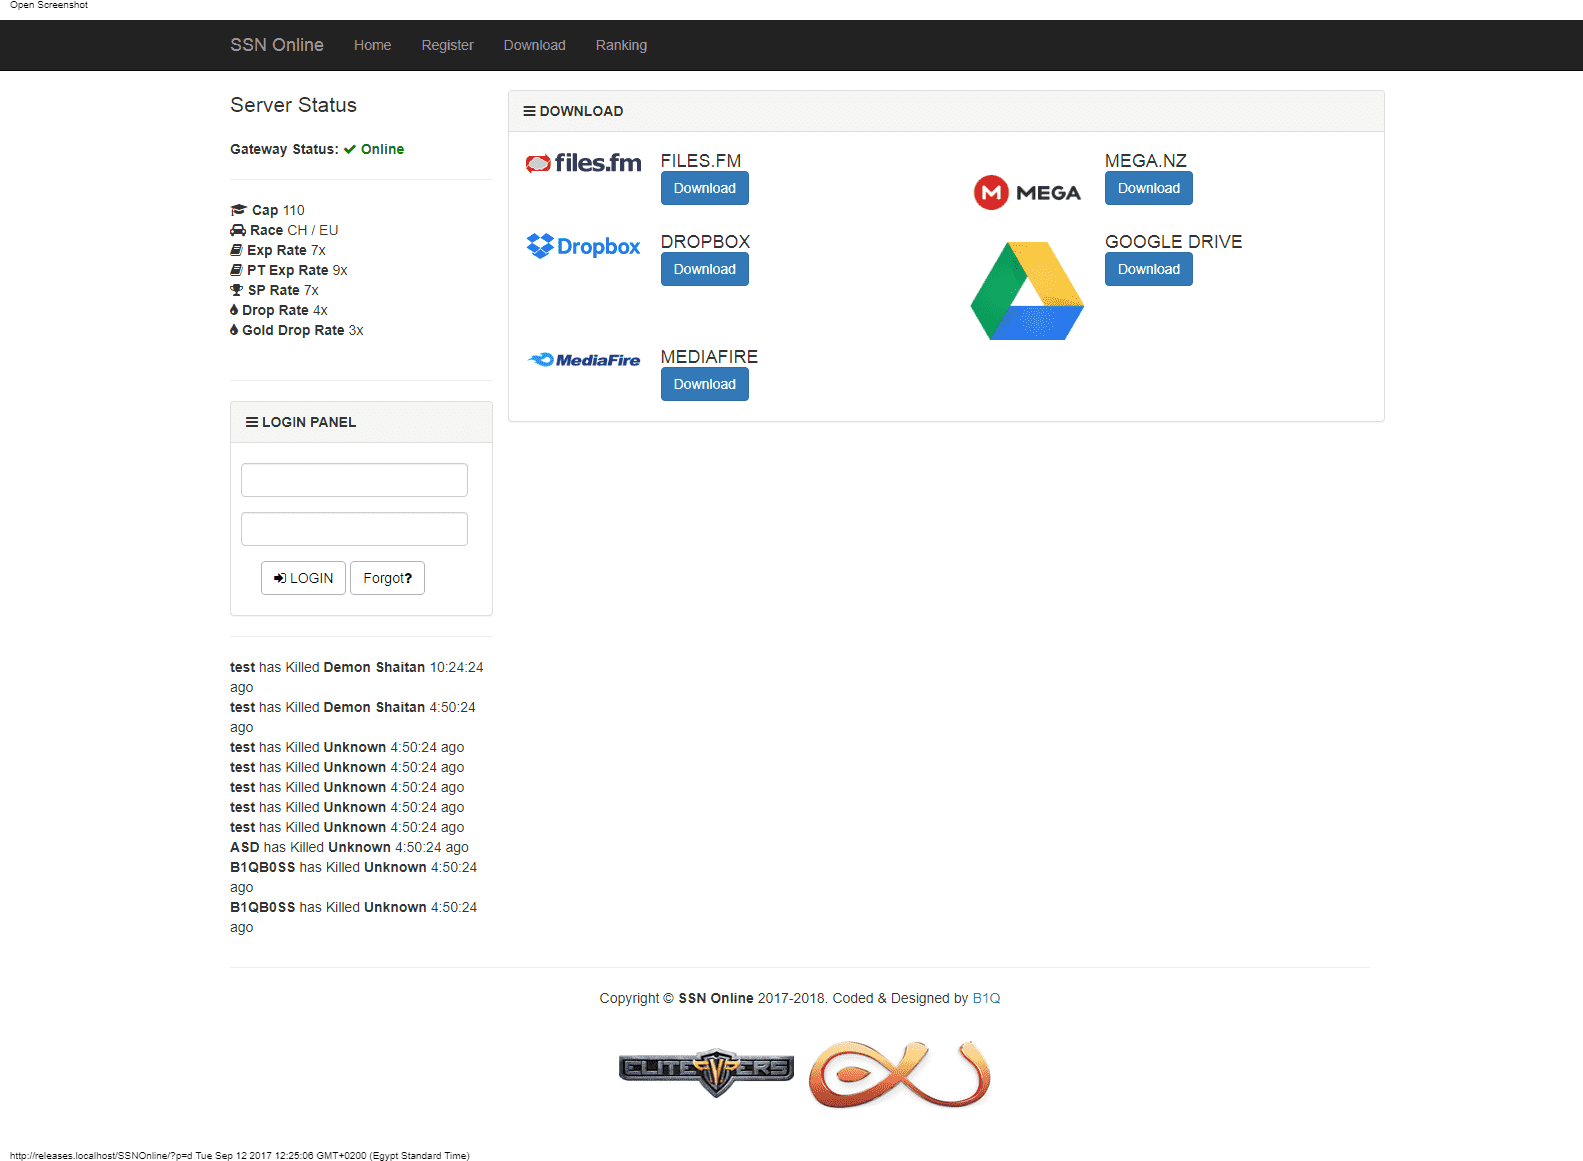
Task: Click the files.fm logo
Action: coord(584,163)
